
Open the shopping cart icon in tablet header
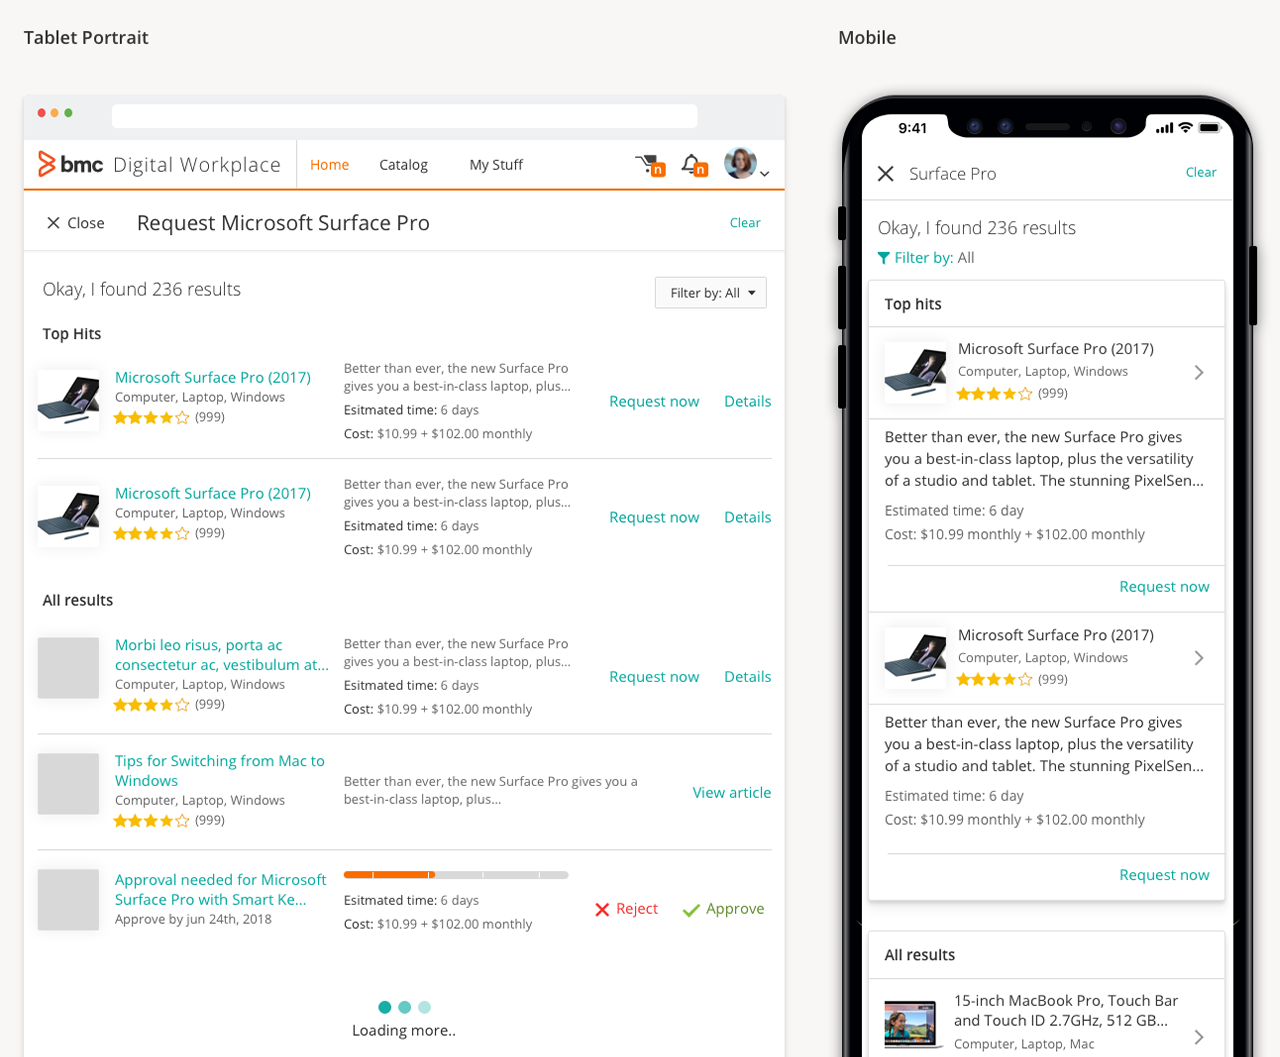point(650,165)
